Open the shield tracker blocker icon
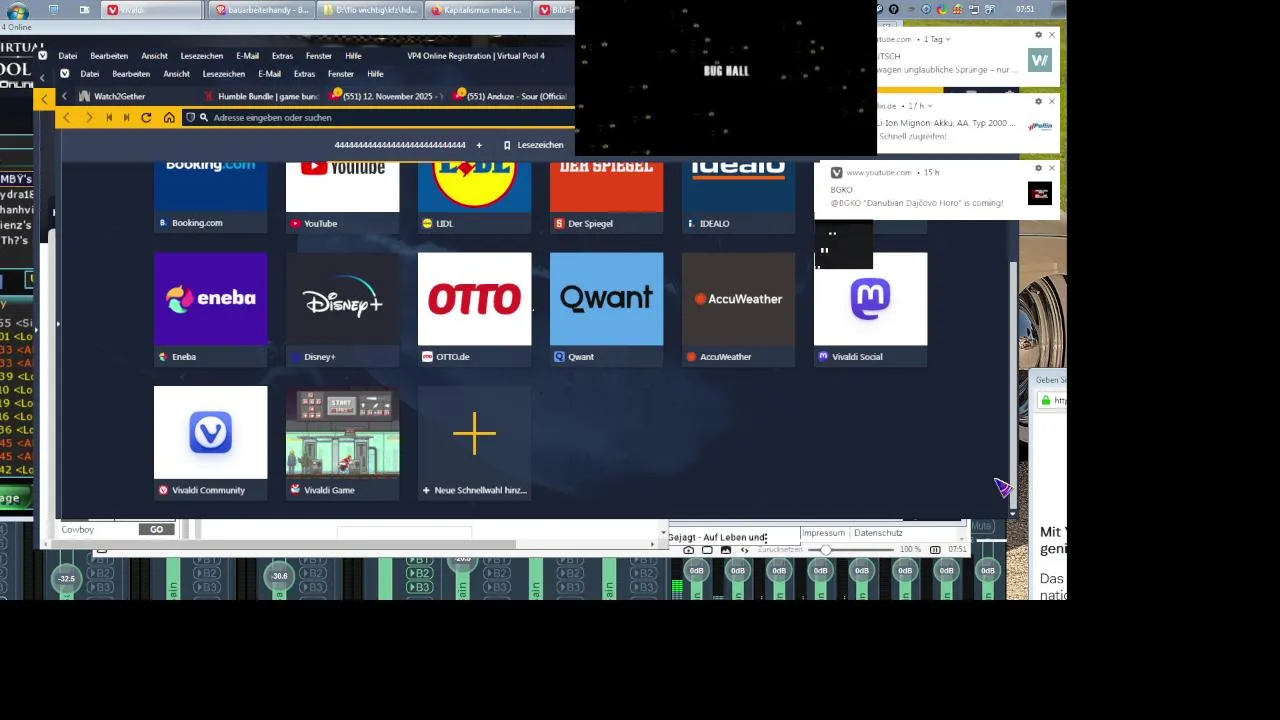The width and height of the screenshot is (1280, 720). (x=190, y=117)
